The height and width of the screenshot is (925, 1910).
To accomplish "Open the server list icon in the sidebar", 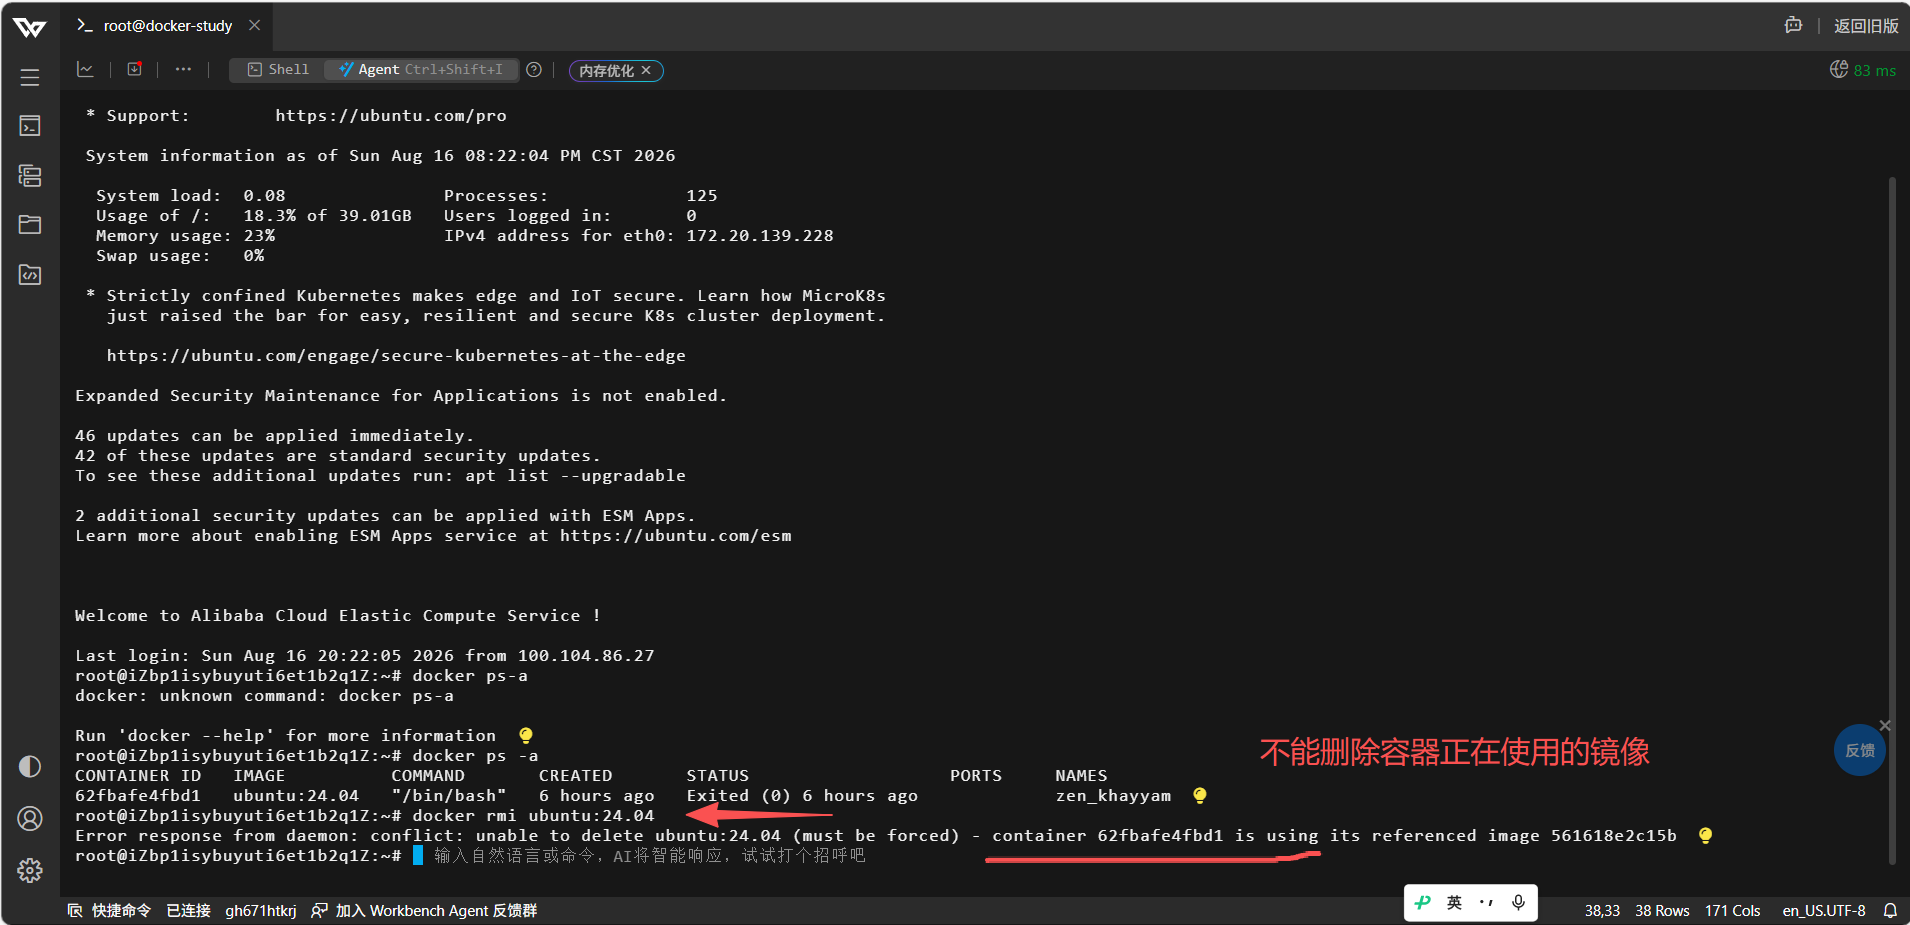I will pos(30,176).
